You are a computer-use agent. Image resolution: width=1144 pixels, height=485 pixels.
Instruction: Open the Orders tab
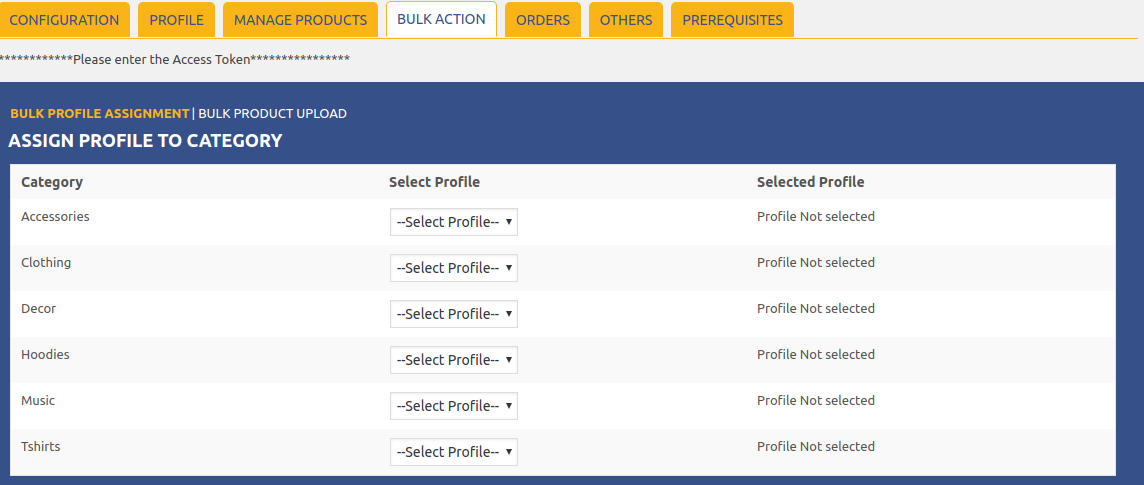pyautogui.click(x=543, y=20)
